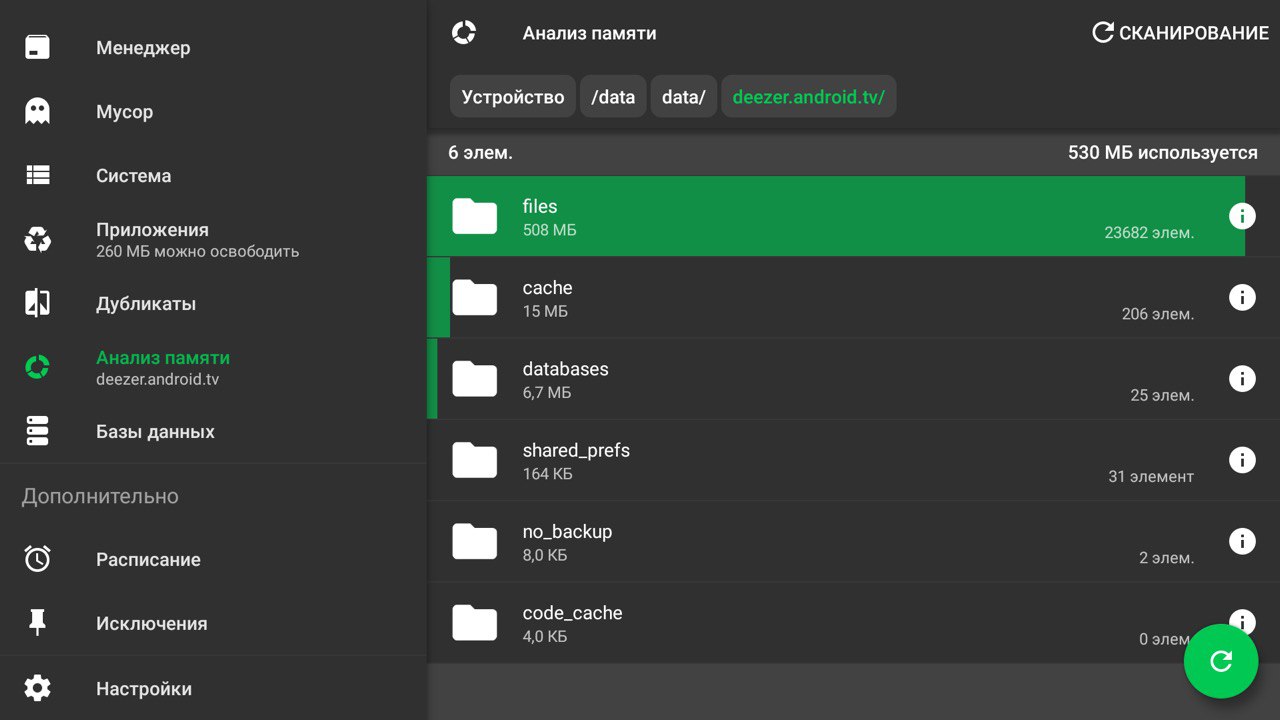Navigate to data/ breadcrumb
This screenshot has width=1280, height=720.
(x=684, y=97)
